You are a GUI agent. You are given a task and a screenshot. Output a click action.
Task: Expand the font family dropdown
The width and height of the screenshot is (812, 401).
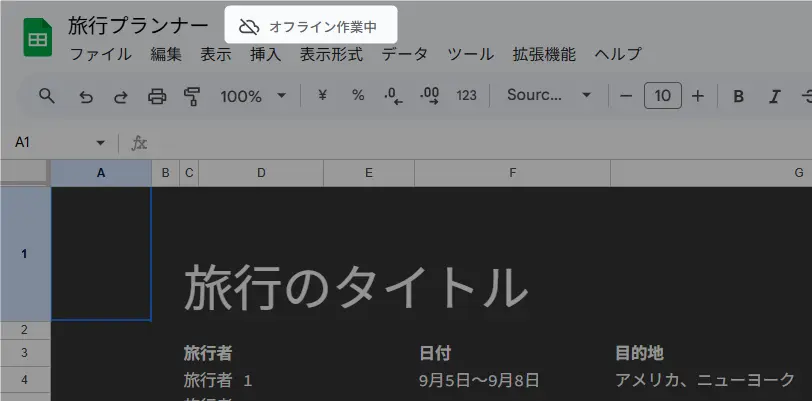pyautogui.click(x=549, y=96)
